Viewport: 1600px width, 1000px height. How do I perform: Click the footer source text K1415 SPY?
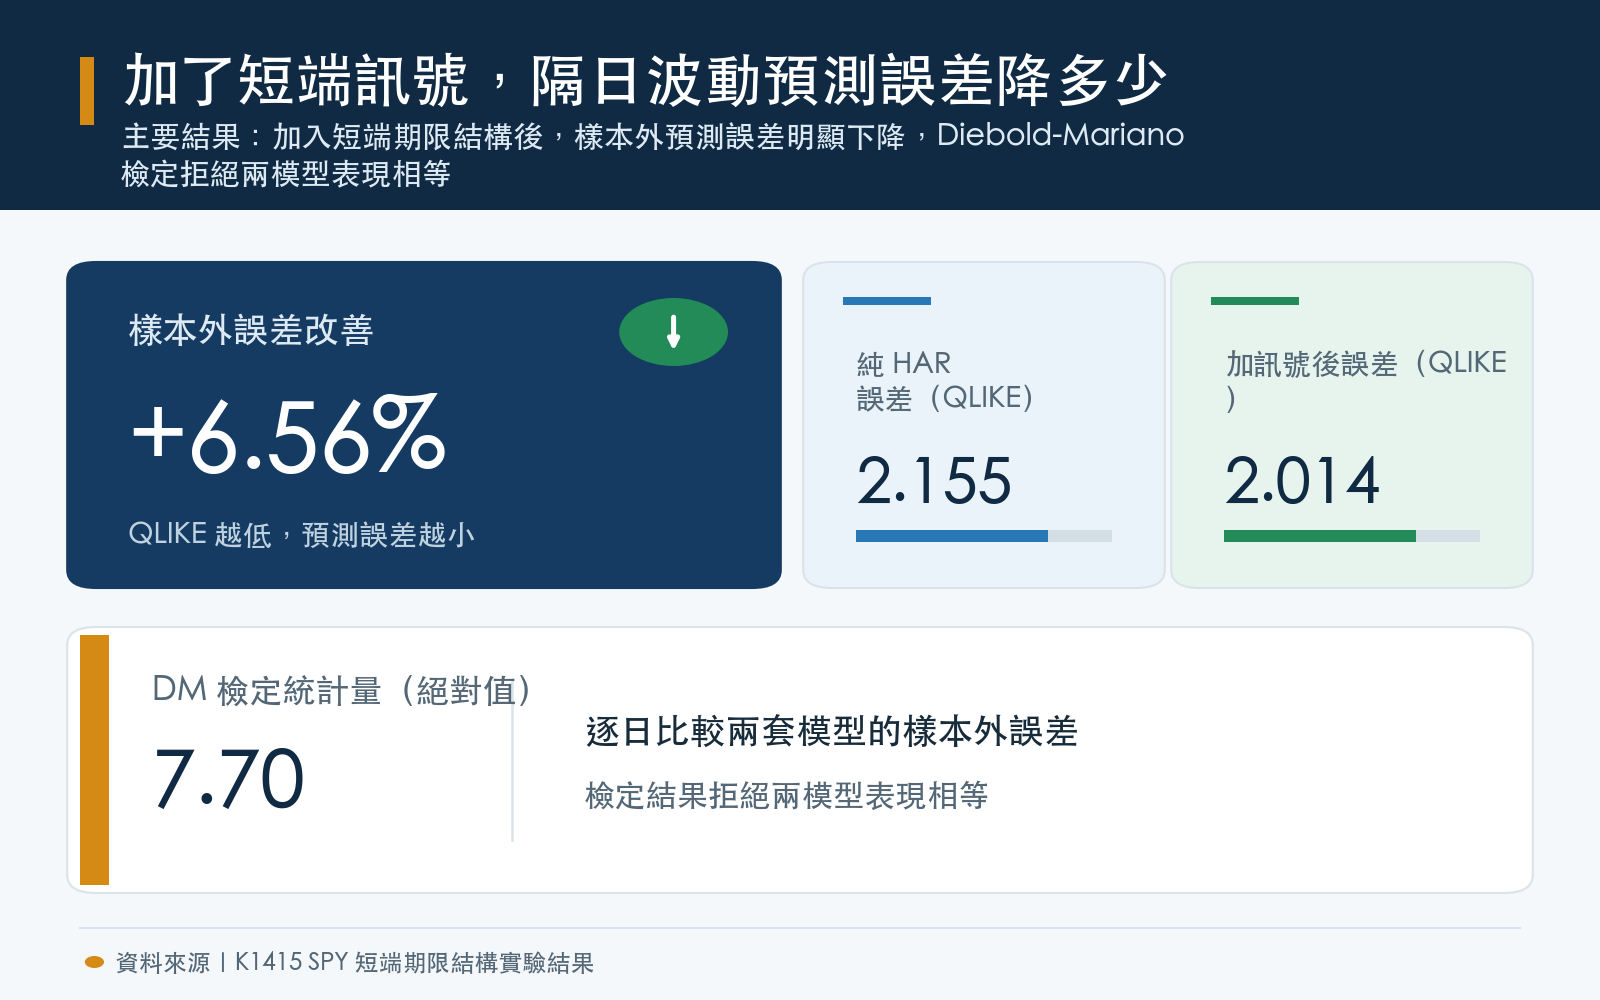pyautogui.click(x=355, y=962)
